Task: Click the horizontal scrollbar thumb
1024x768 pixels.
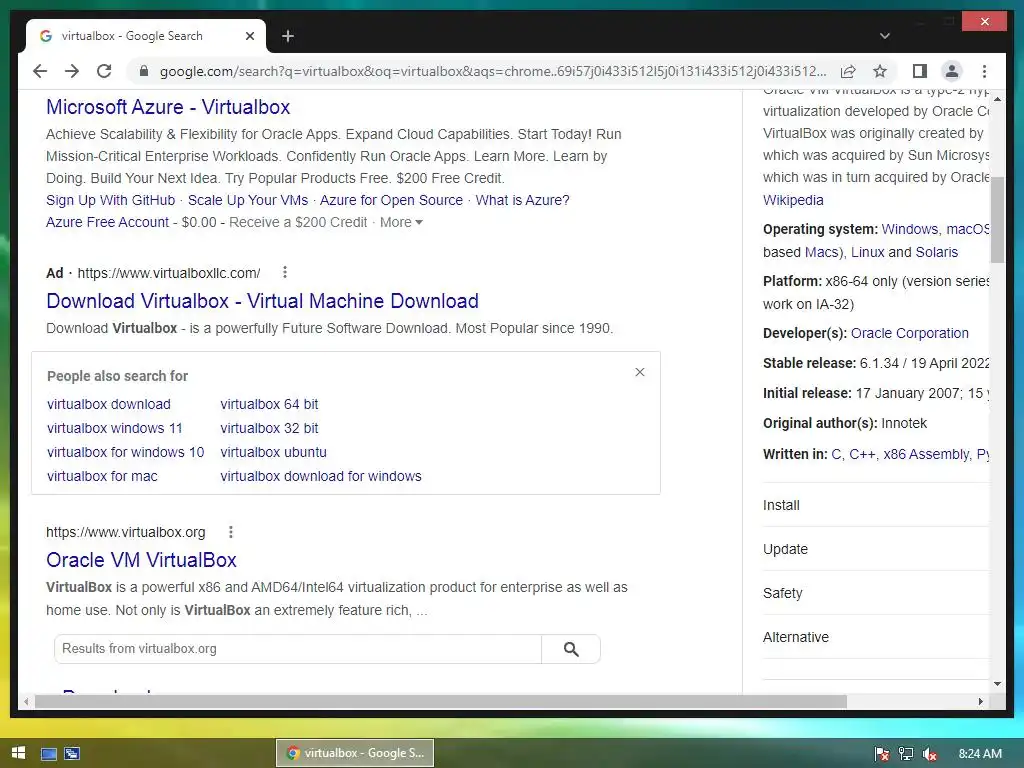Action: click(441, 701)
